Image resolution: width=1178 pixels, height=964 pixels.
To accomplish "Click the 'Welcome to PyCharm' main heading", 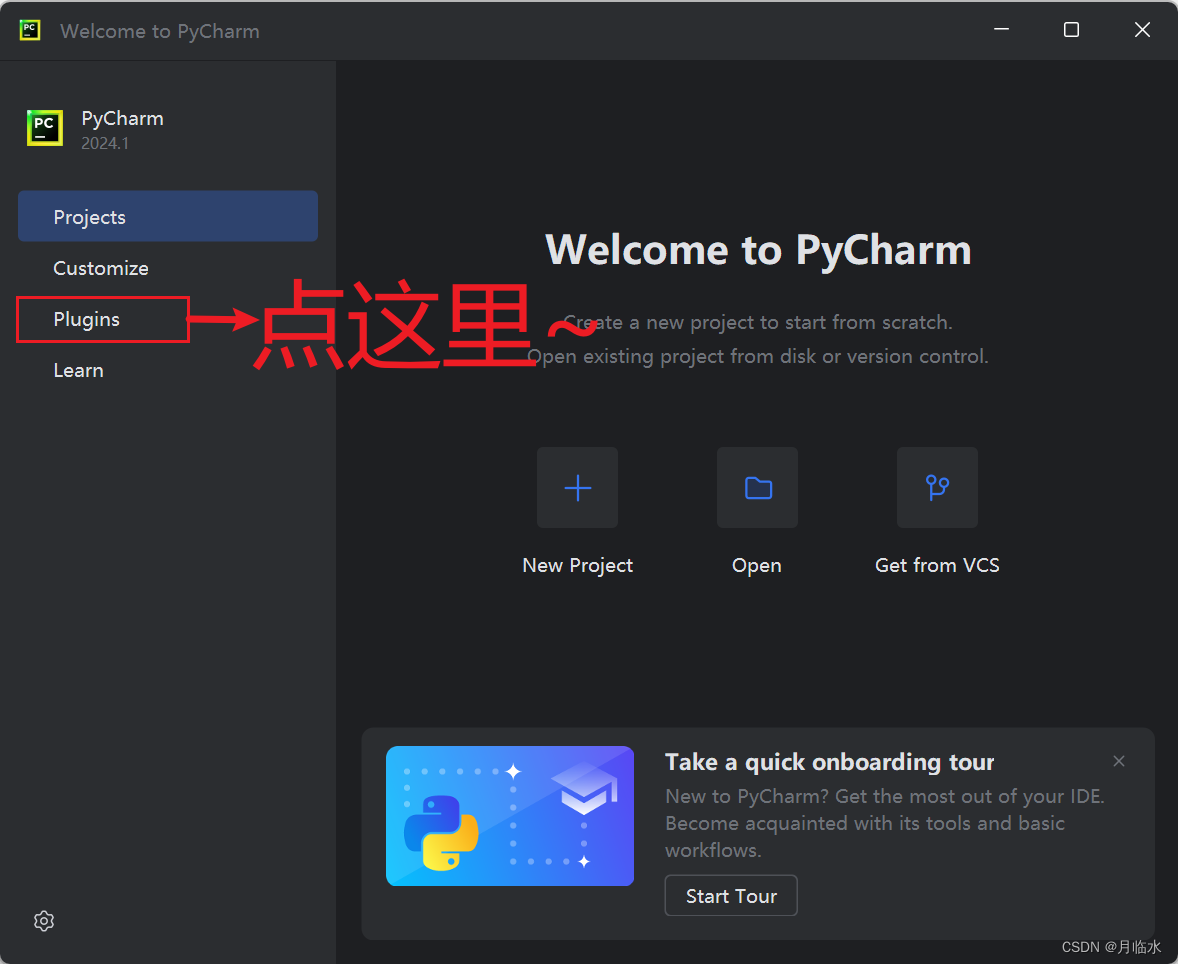I will (758, 250).
